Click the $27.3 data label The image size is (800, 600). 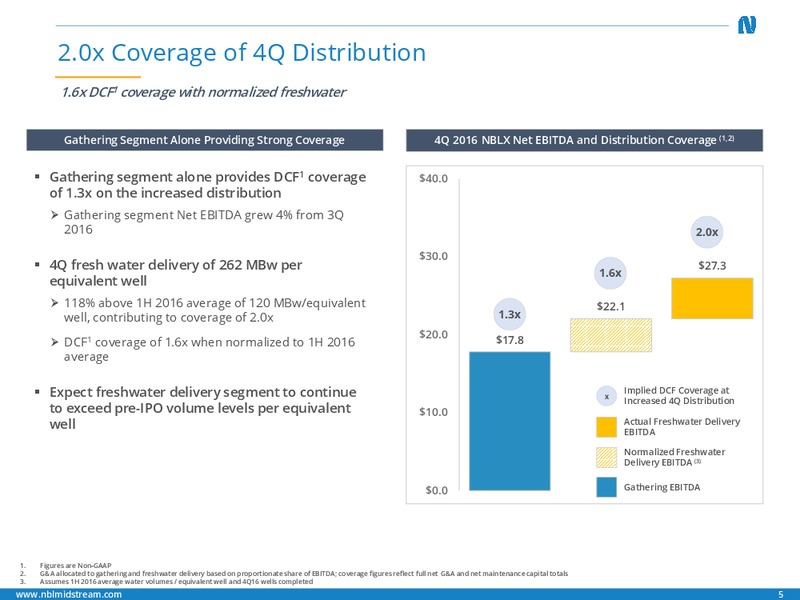[x=712, y=266]
